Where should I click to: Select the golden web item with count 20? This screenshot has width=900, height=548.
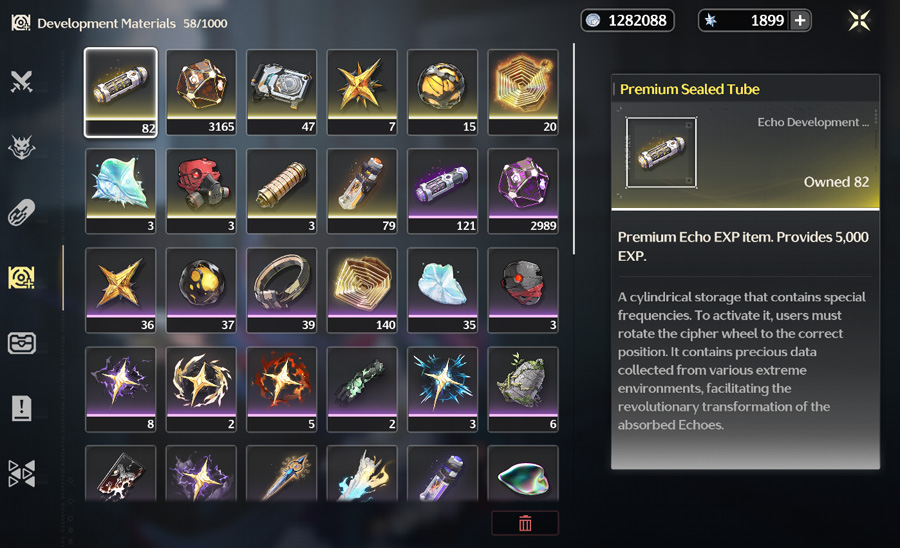[x=523, y=92]
